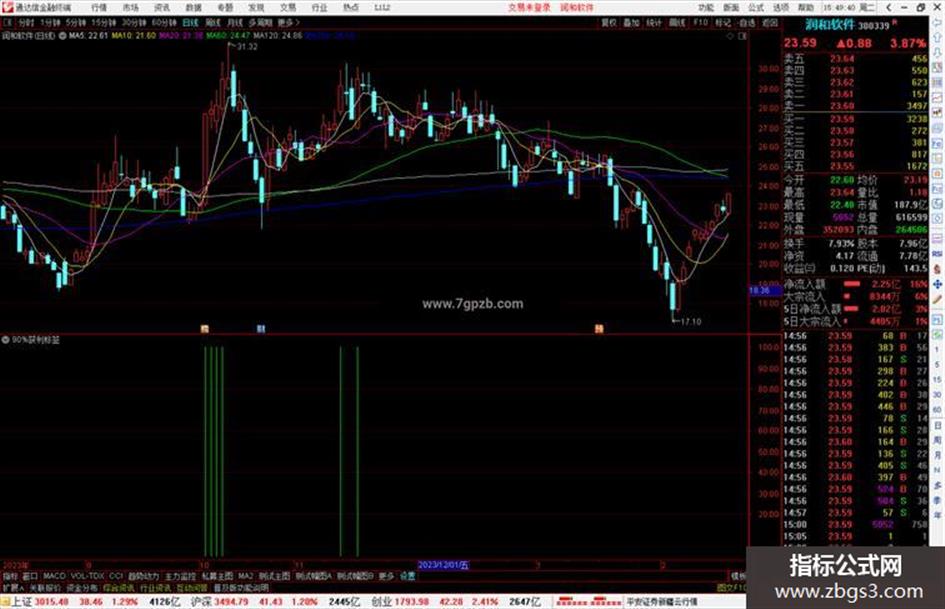Click the 标记 button
945x609 pixels.
(x=723, y=23)
